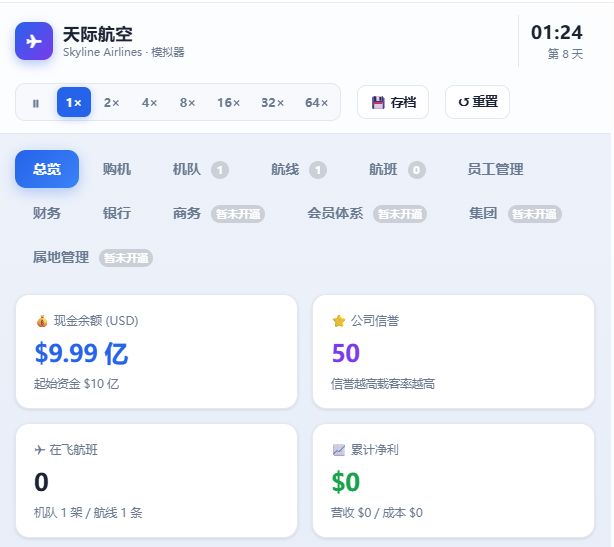The width and height of the screenshot is (614, 547).
Task: Set game speed to 8×
Action: click(188, 103)
